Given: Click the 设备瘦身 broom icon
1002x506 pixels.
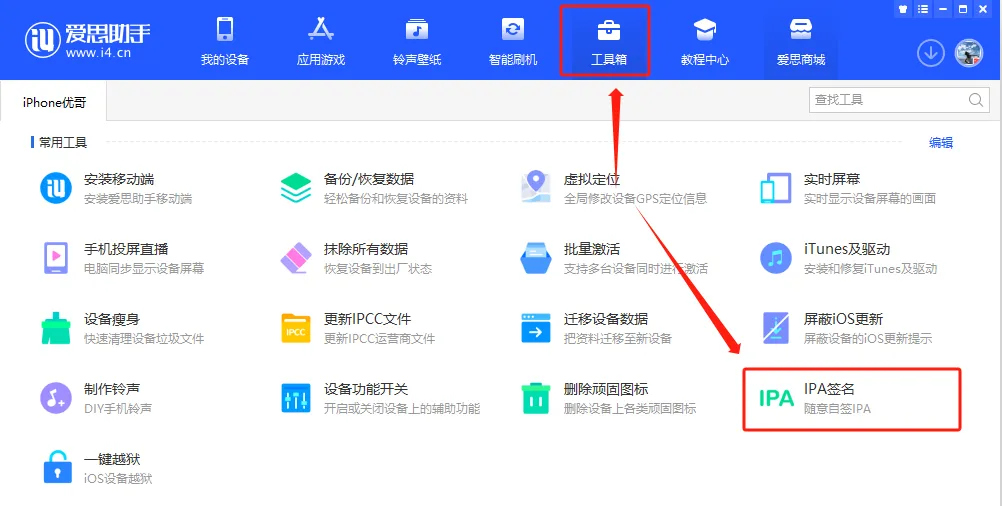Looking at the screenshot, I should [x=56, y=328].
